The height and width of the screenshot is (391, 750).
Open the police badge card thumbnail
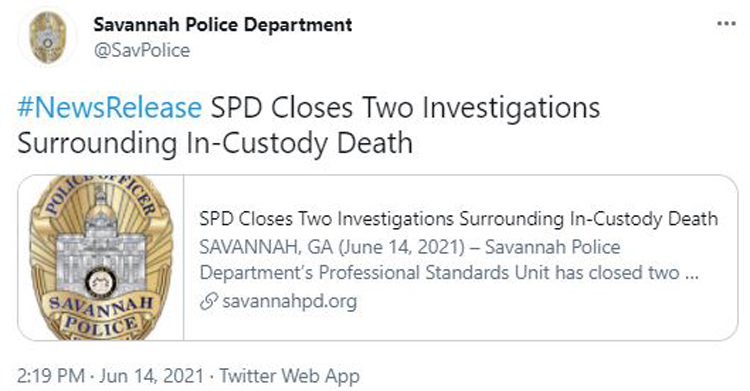[101, 257]
